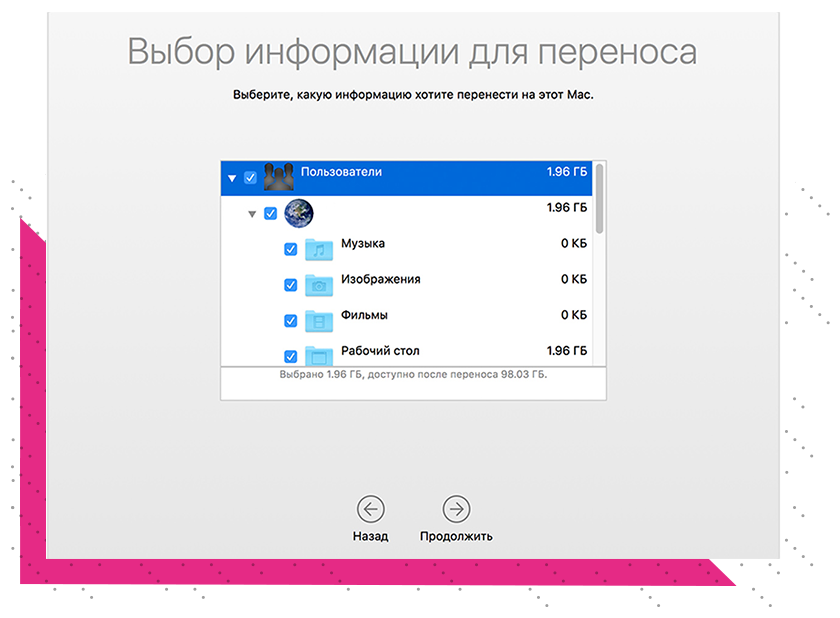840x618 pixels.
Task: Toggle the Фильмы checkbox
Action: pos(291,321)
